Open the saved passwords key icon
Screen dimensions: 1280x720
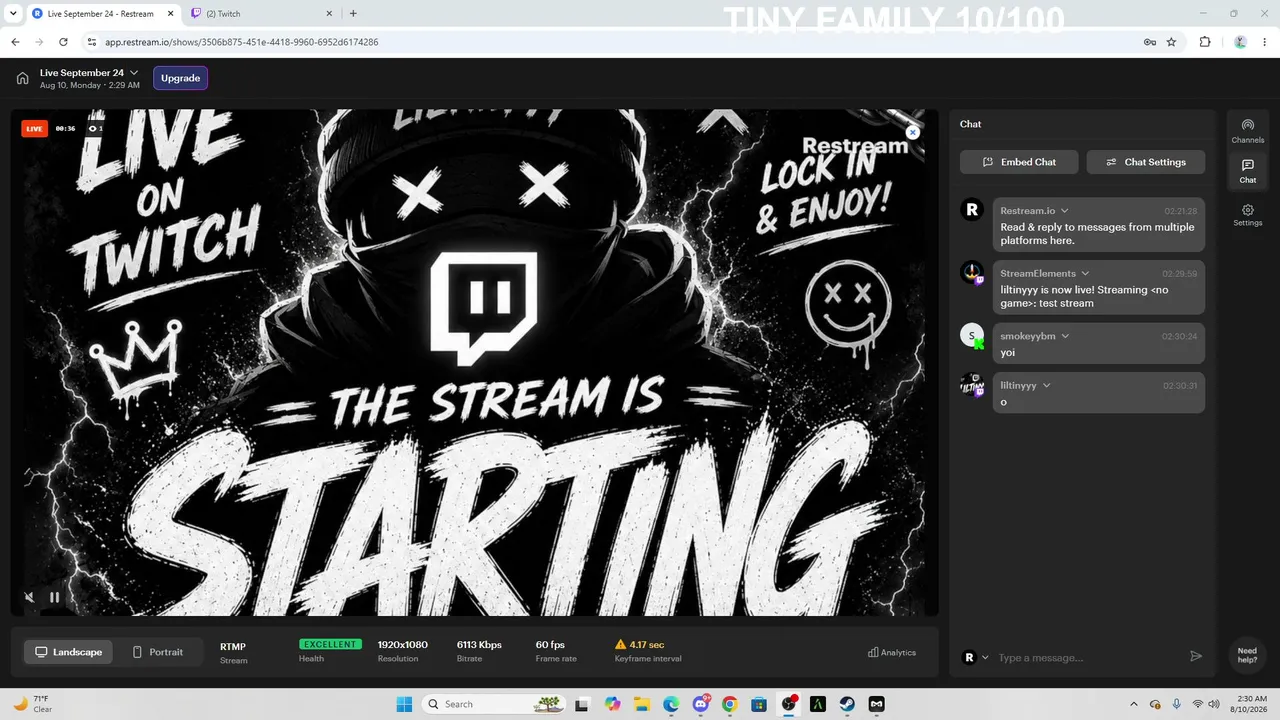point(1150,42)
